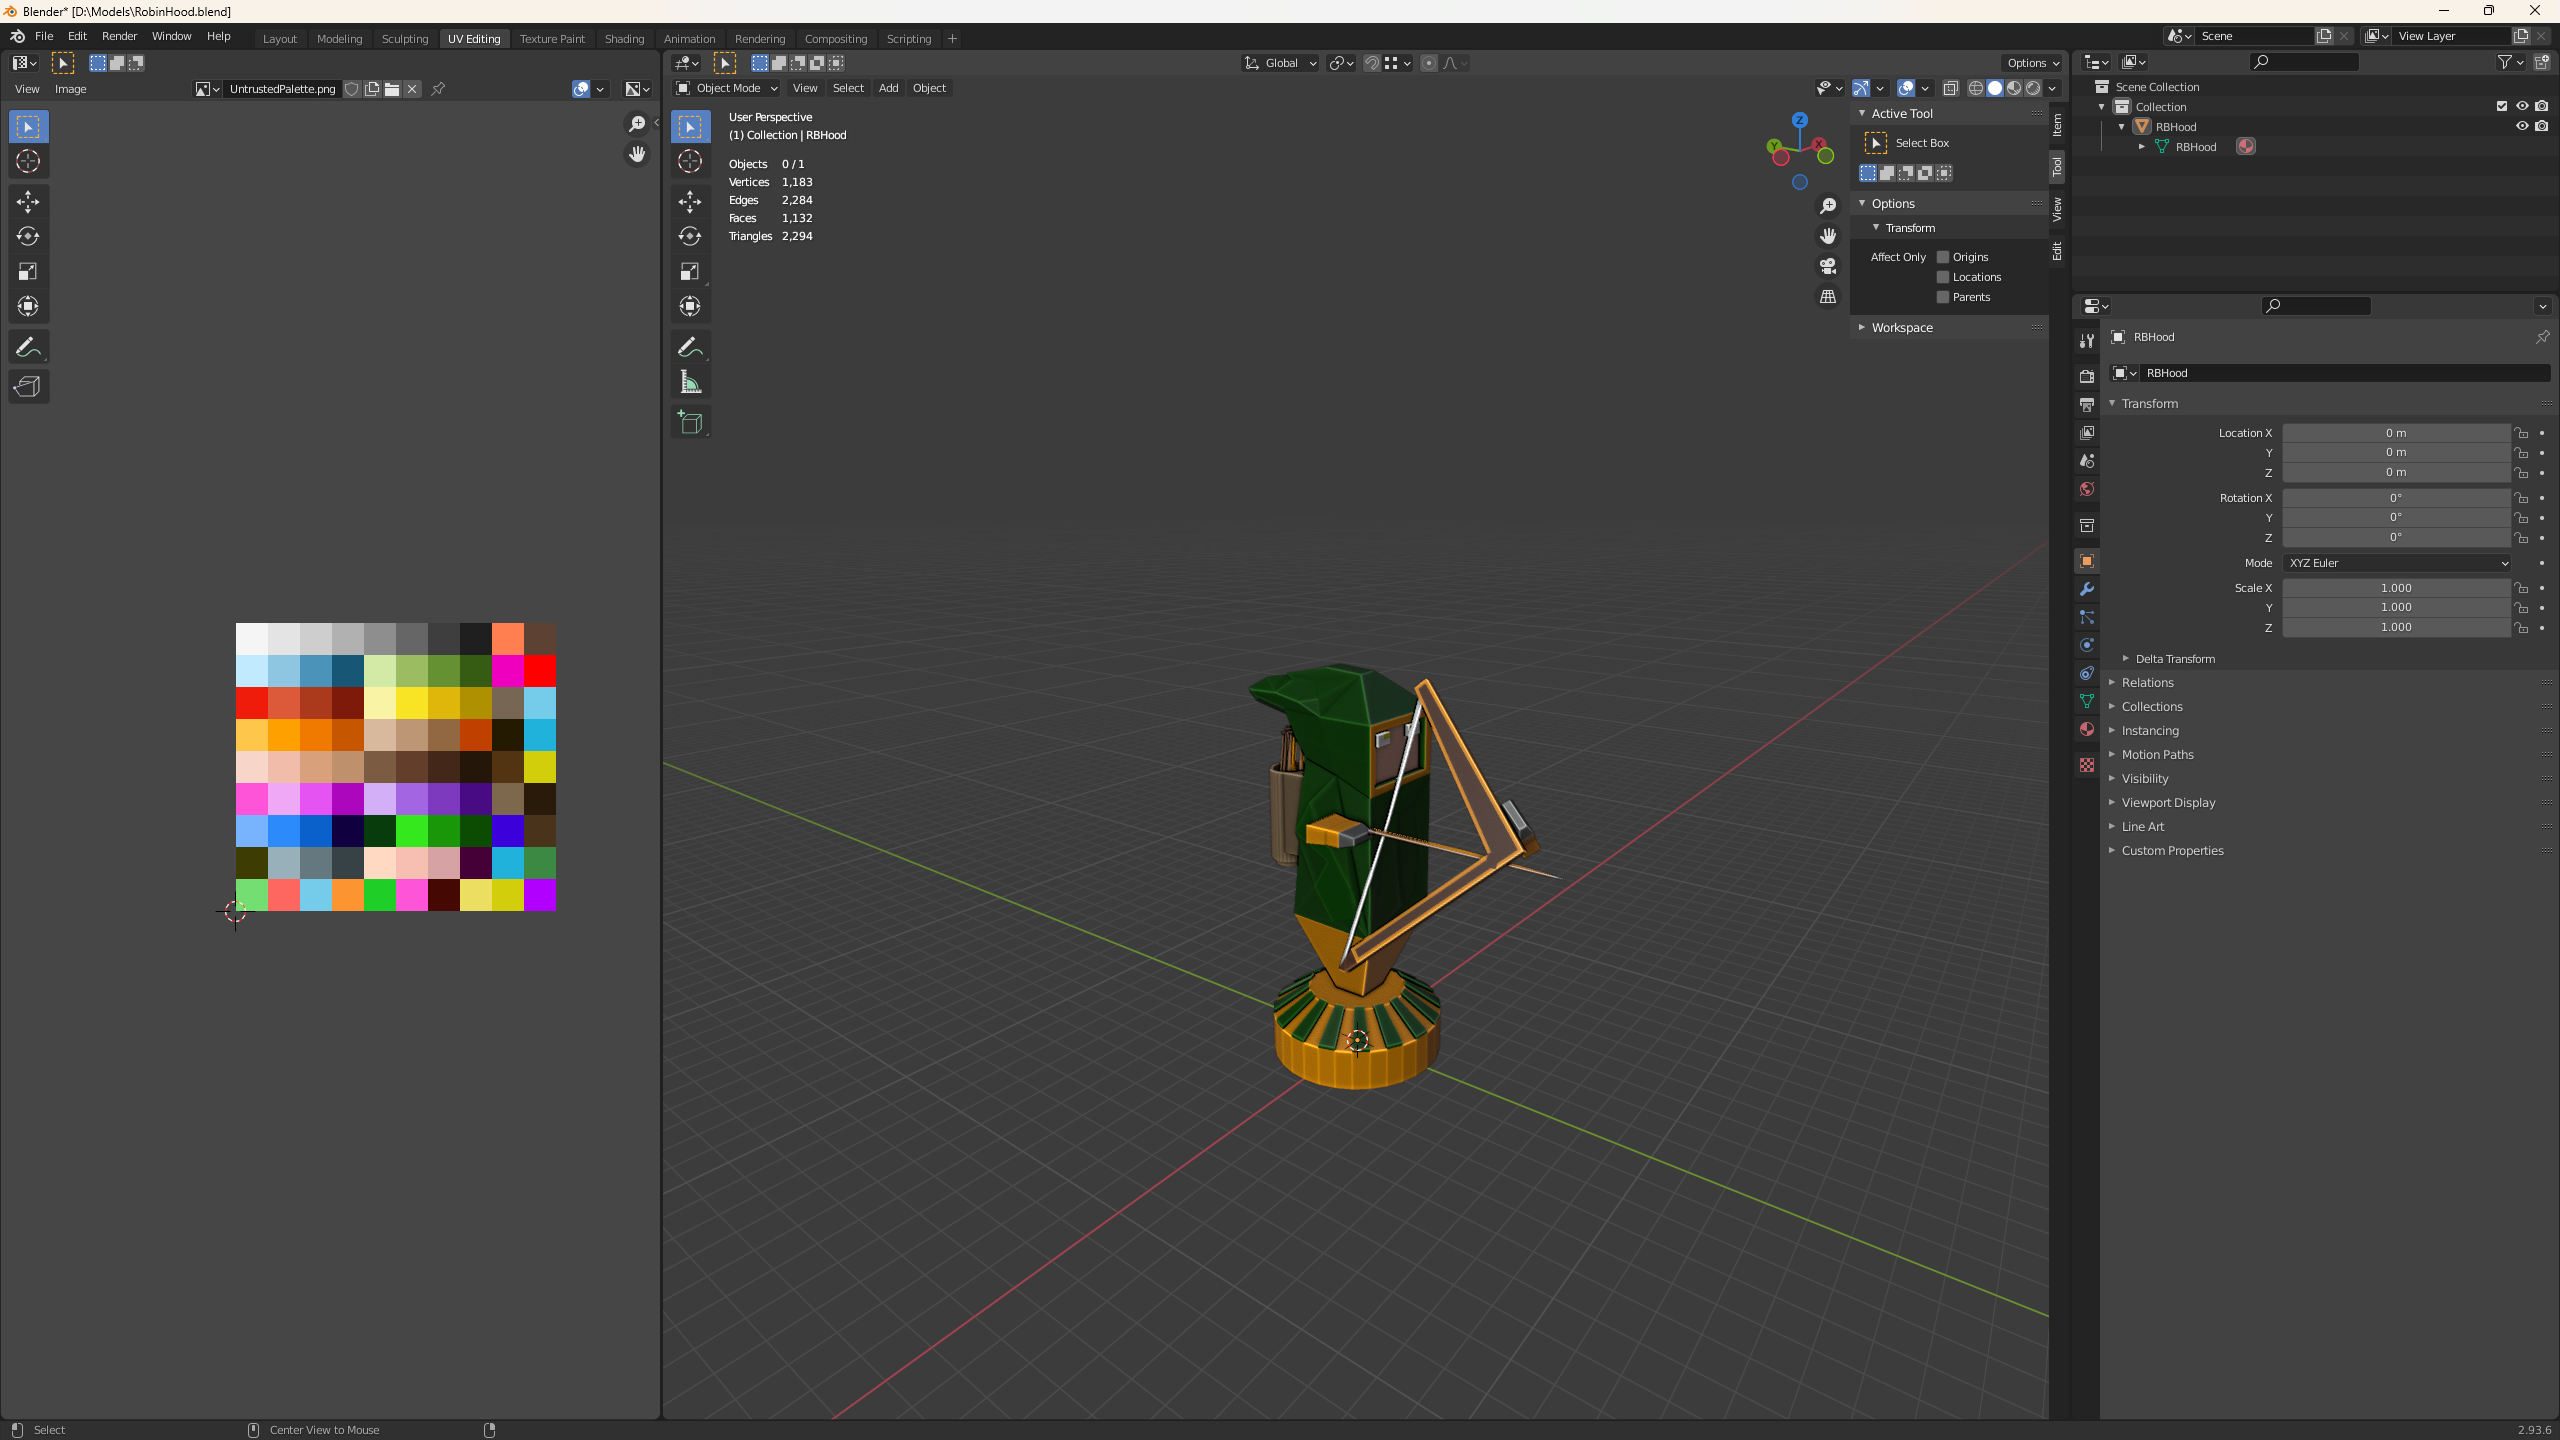2560x1440 pixels.
Task: Open the Modifier properties wrench tab
Action: pyautogui.click(x=2087, y=589)
